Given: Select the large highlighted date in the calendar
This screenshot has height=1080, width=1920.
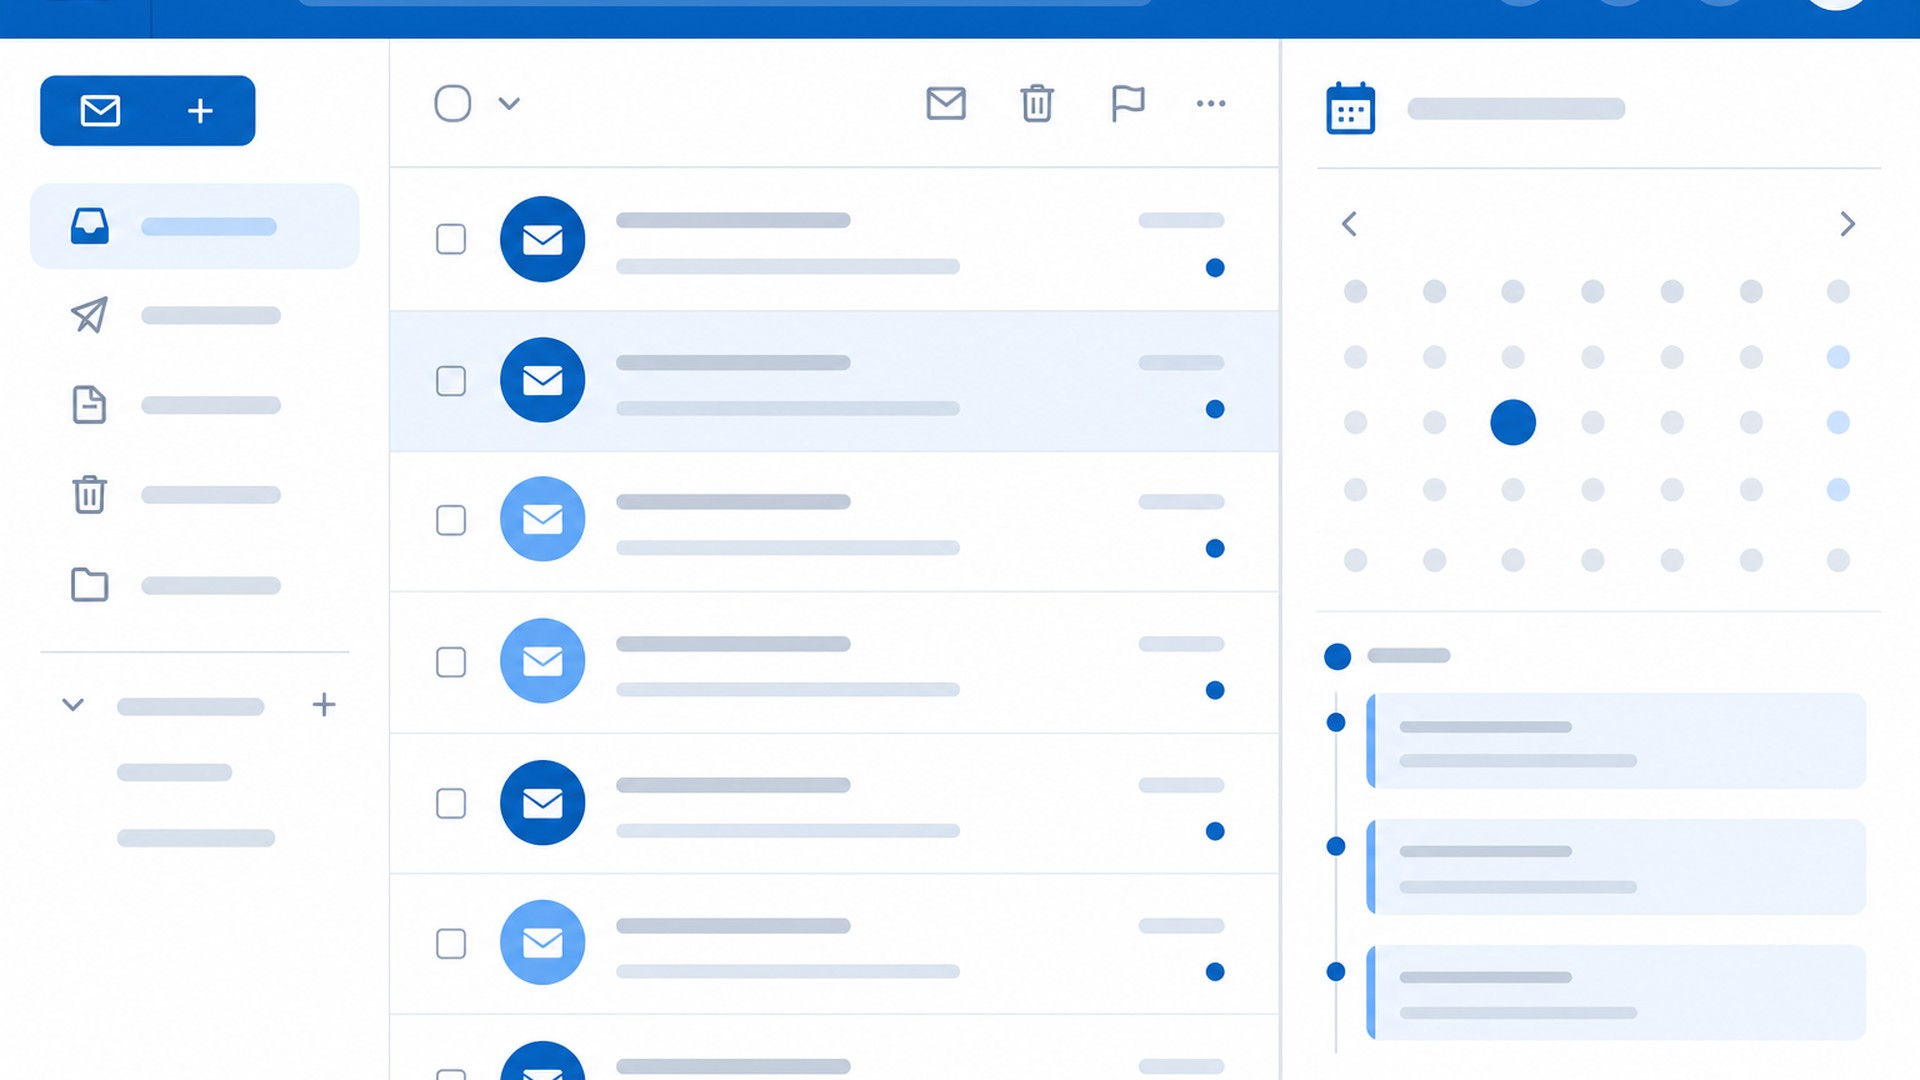Looking at the screenshot, I should coord(1513,422).
